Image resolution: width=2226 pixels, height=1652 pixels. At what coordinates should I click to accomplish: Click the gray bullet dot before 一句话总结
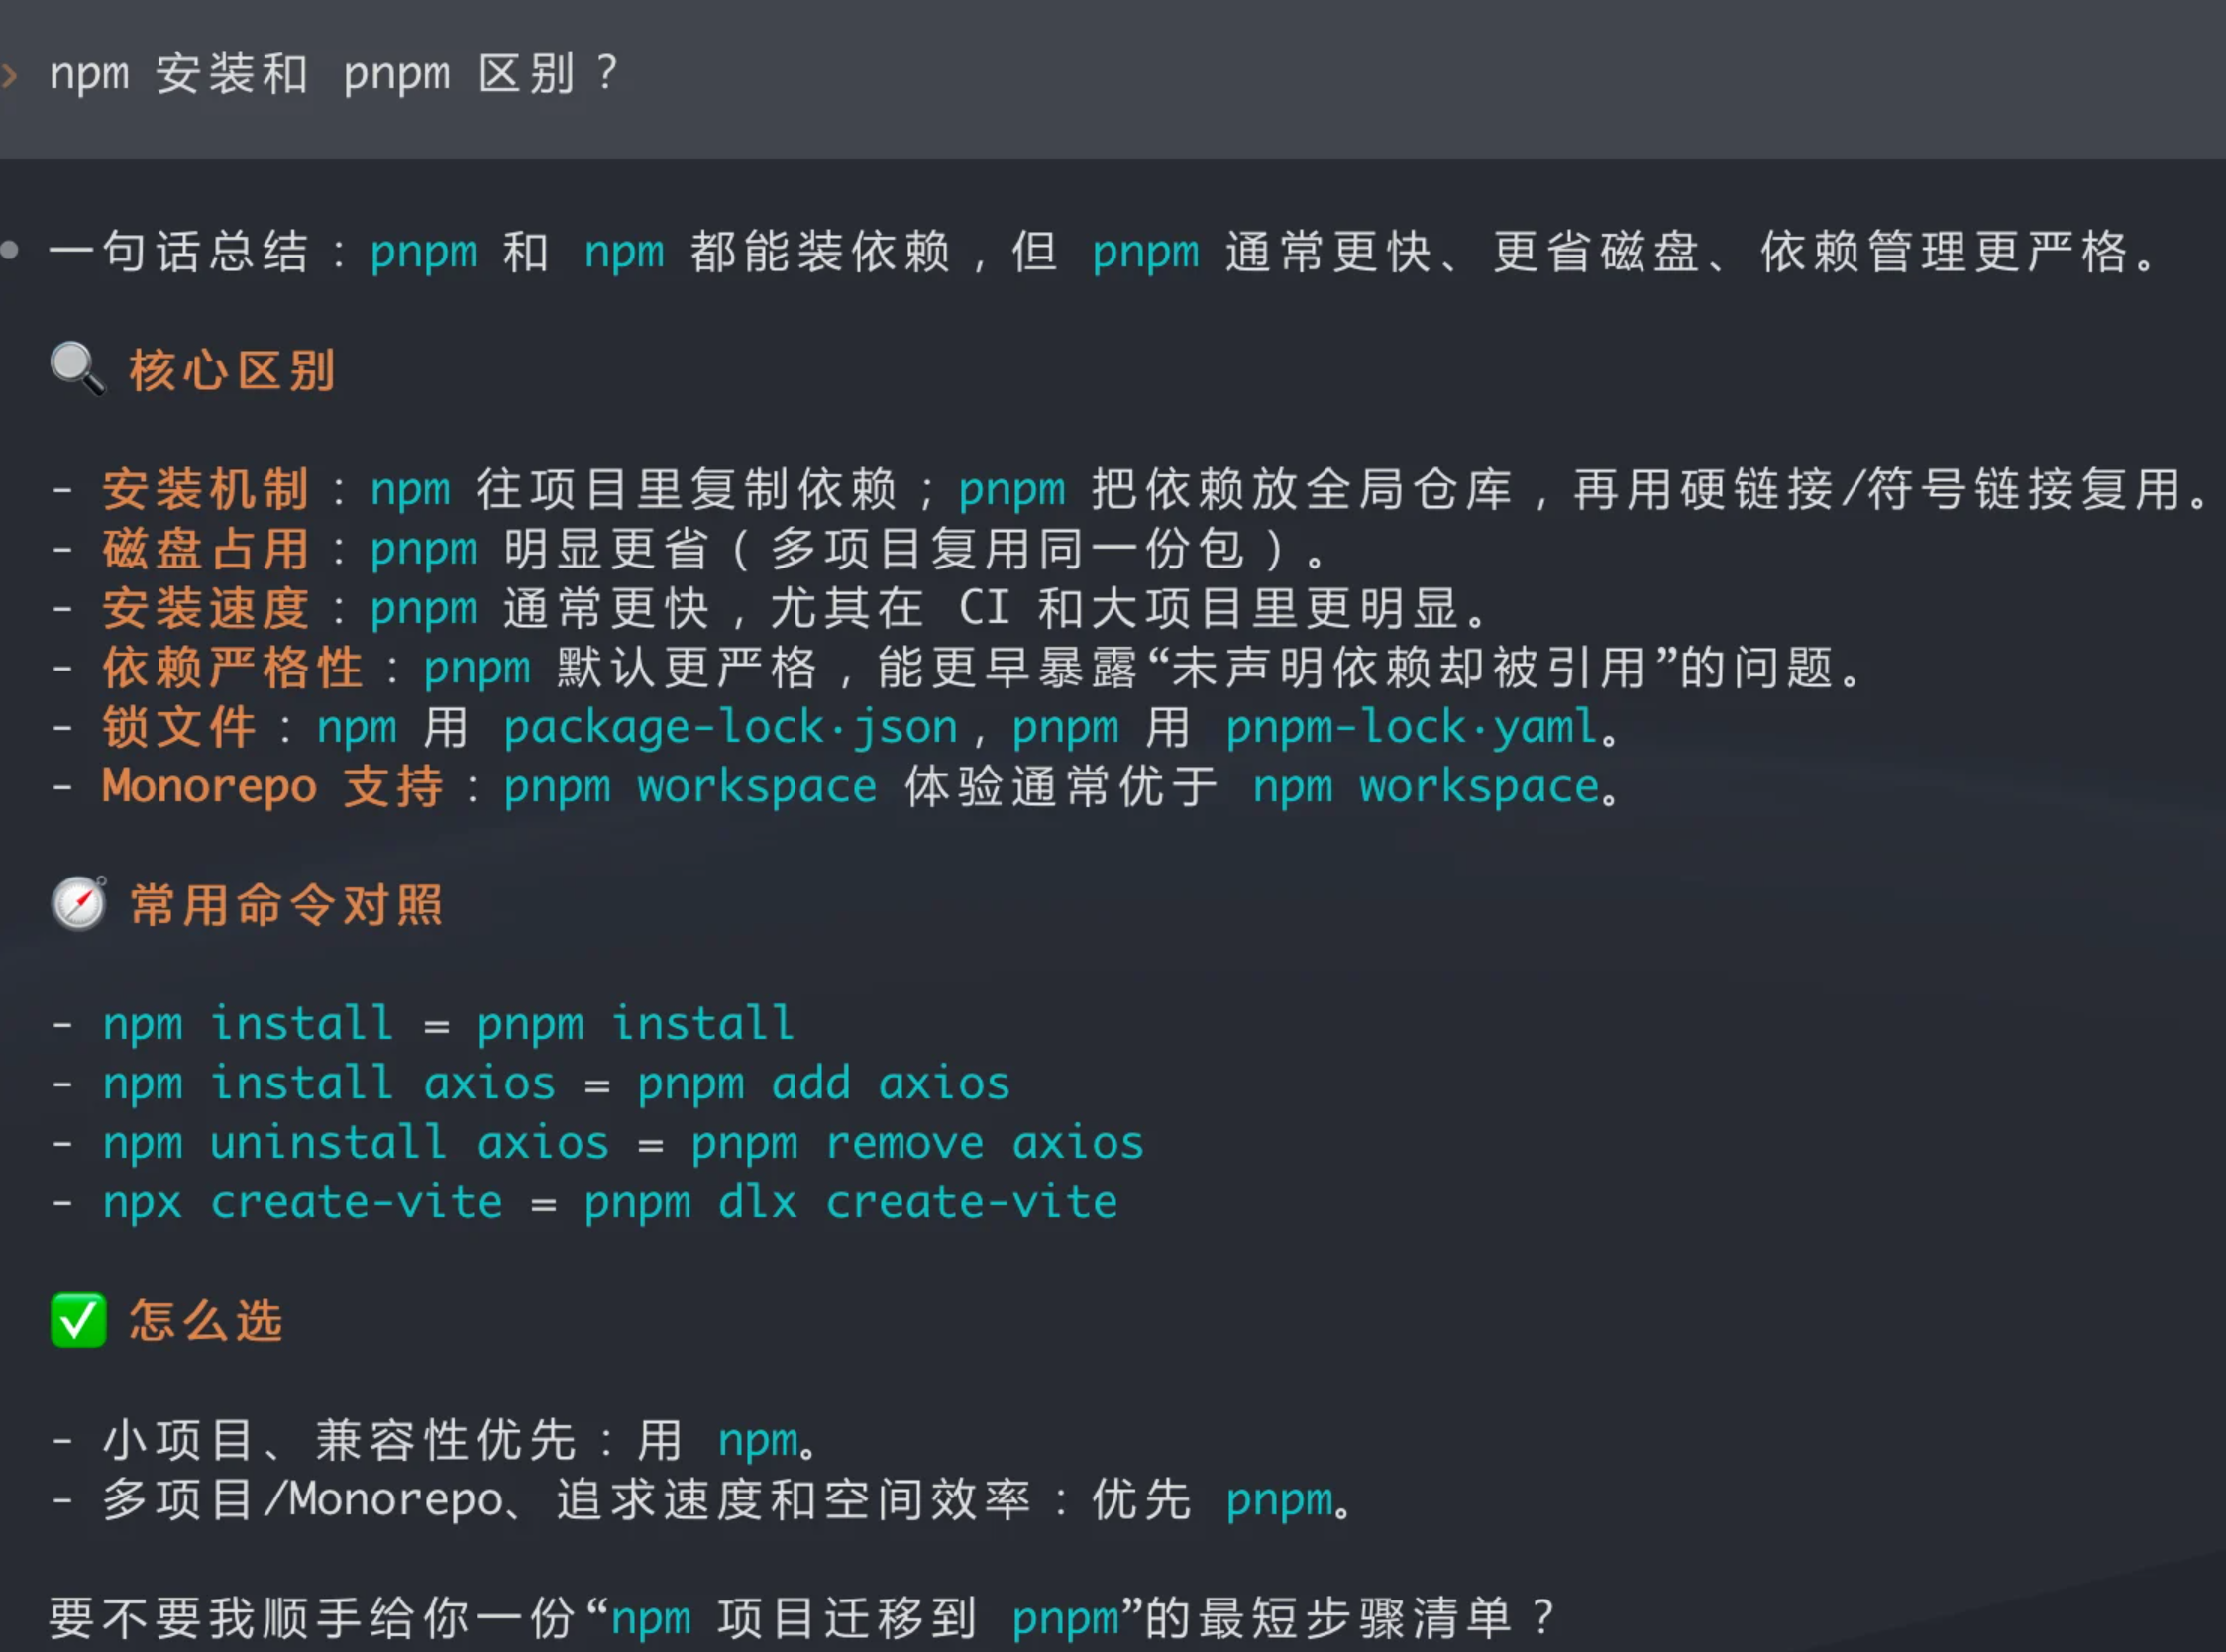point(10,250)
